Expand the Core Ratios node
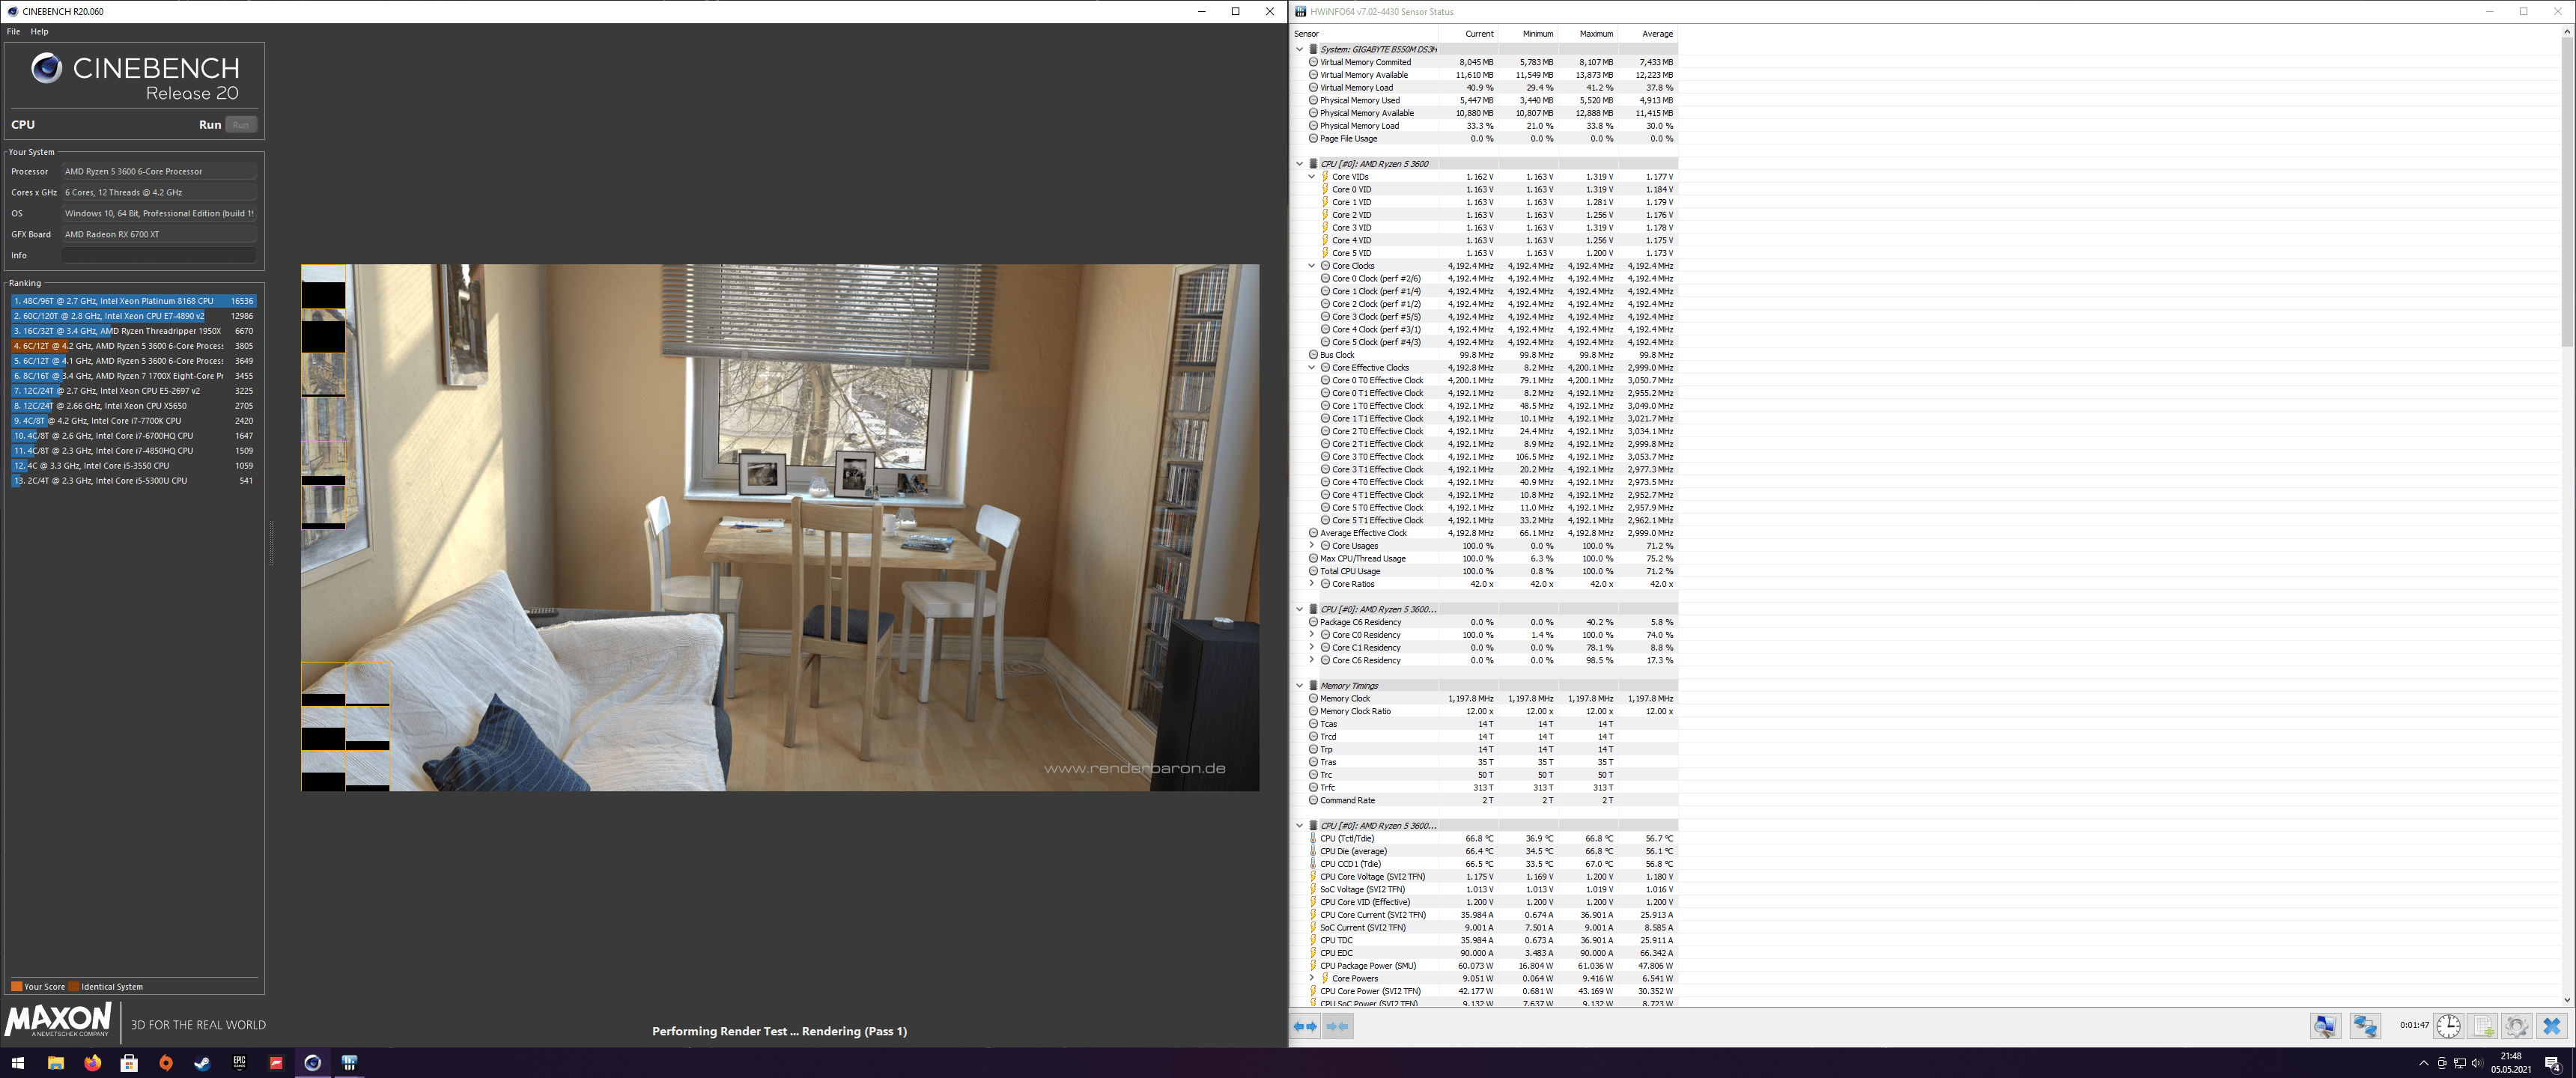 [1312, 584]
